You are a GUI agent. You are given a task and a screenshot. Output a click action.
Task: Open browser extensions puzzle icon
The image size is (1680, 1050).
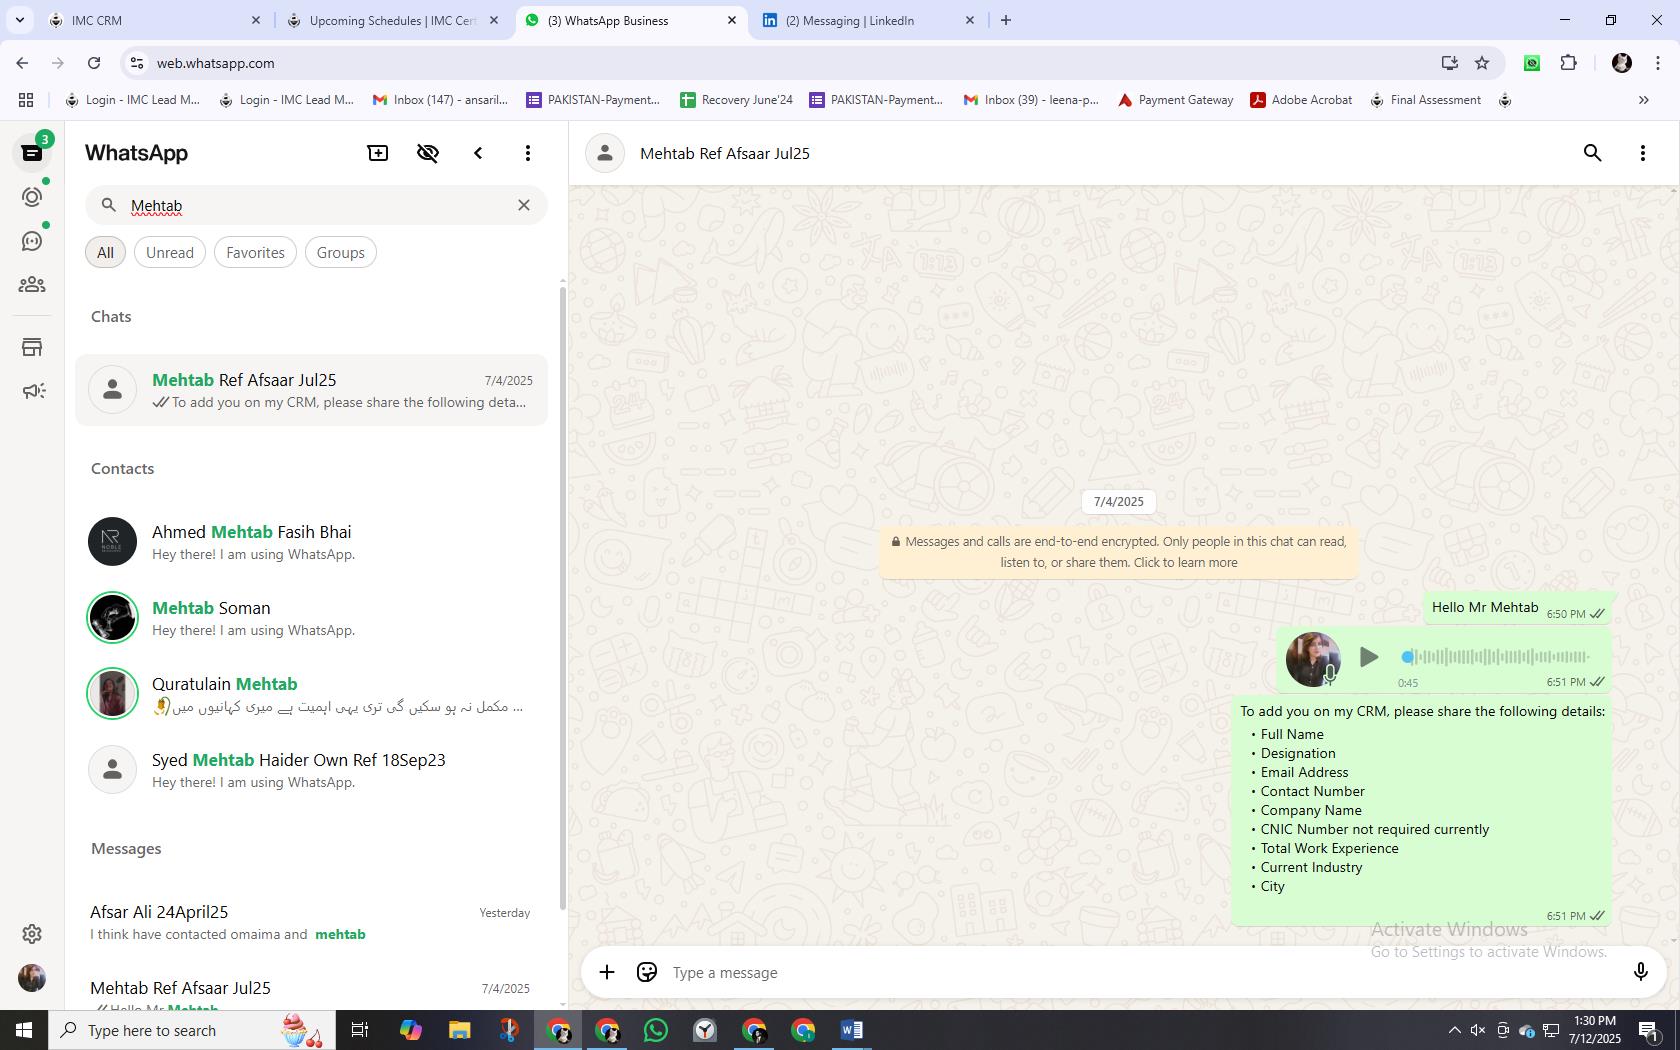click(x=1568, y=63)
